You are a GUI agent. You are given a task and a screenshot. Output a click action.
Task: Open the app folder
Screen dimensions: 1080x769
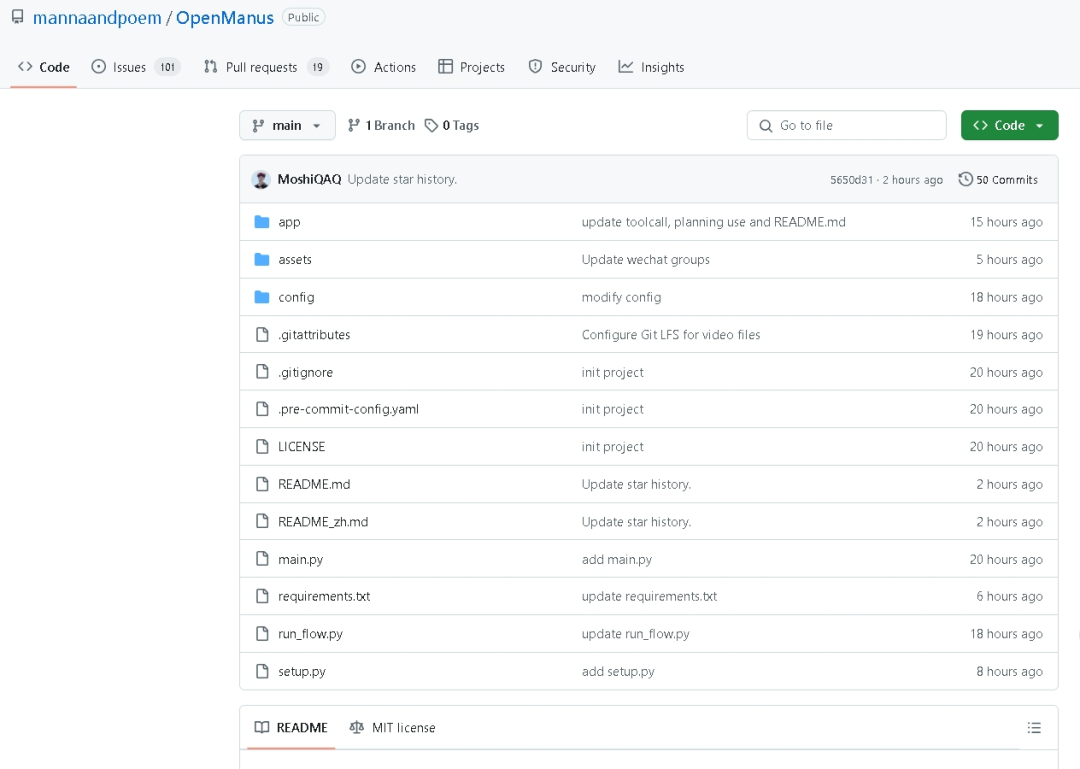289,222
